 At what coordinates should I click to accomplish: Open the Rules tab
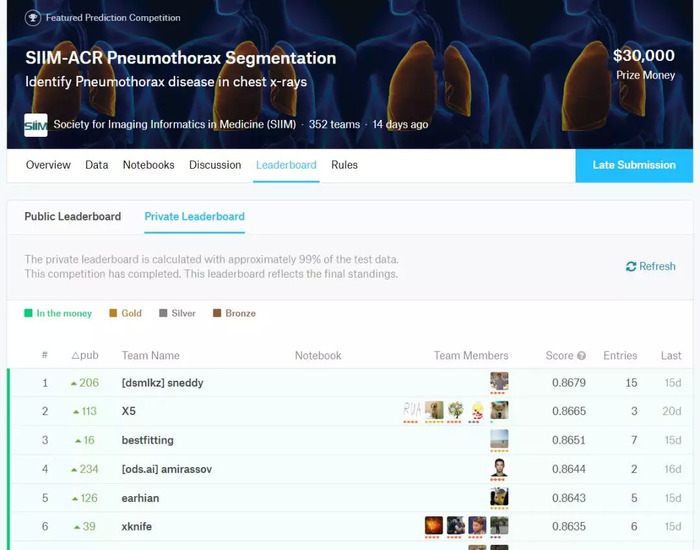click(x=344, y=165)
